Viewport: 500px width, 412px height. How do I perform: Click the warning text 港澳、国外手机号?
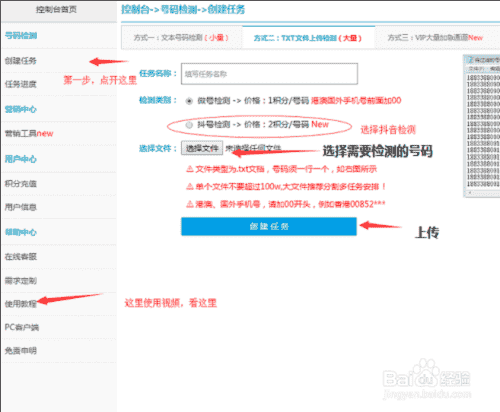point(286,204)
